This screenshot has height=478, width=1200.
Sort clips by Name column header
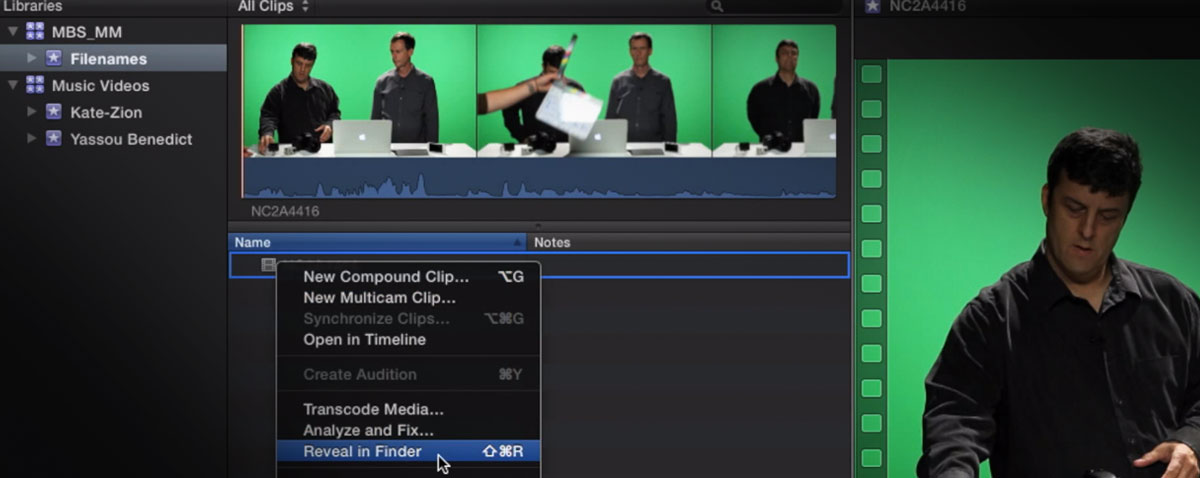[x=379, y=242]
